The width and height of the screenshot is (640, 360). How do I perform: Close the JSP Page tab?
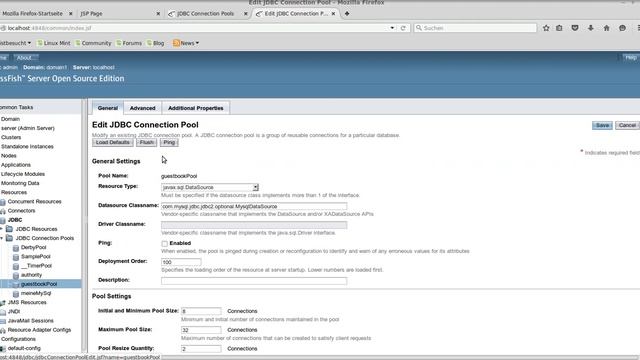[x=158, y=13]
